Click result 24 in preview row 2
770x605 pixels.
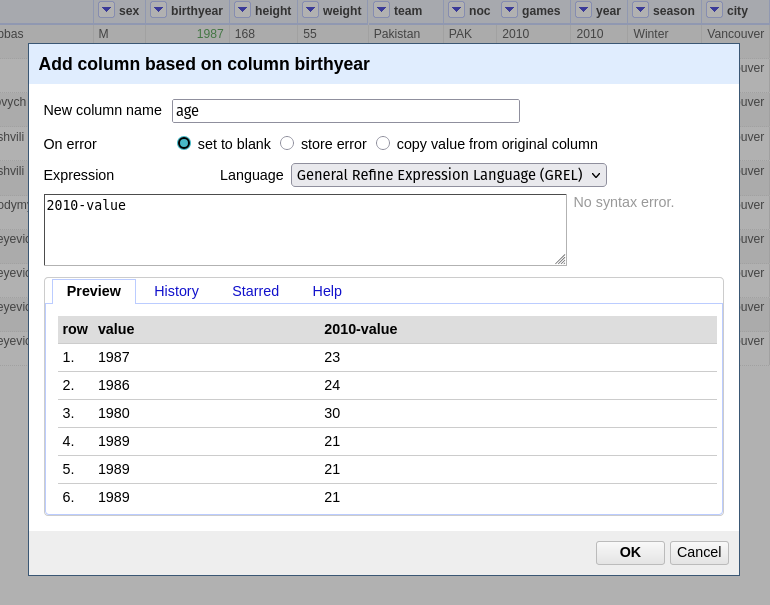click(x=332, y=385)
